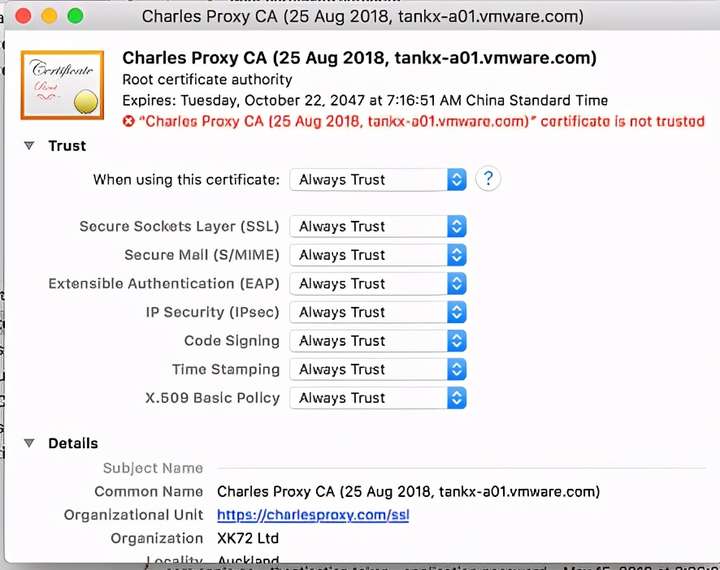Screen dimensions: 720x570
Task: Change the IP Security (IPsec) trust dropdown
Action: pyautogui.click(x=378, y=312)
